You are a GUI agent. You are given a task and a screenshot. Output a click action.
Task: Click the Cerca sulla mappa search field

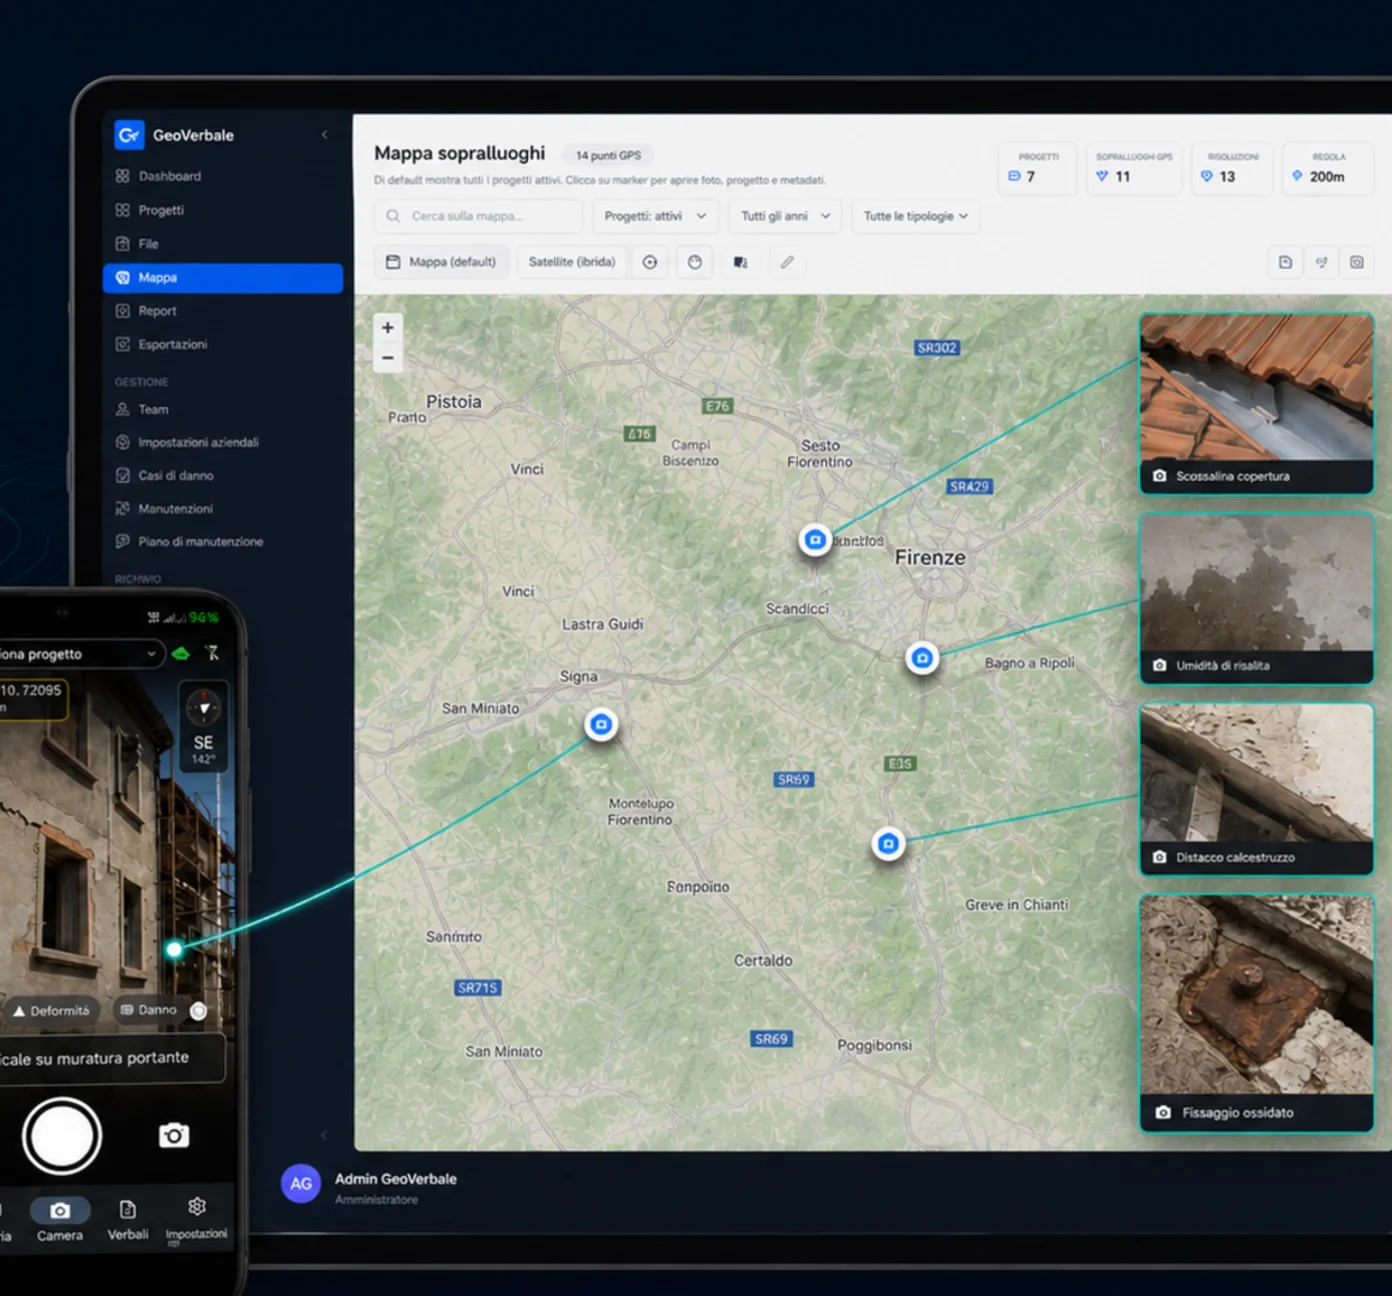coord(478,216)
